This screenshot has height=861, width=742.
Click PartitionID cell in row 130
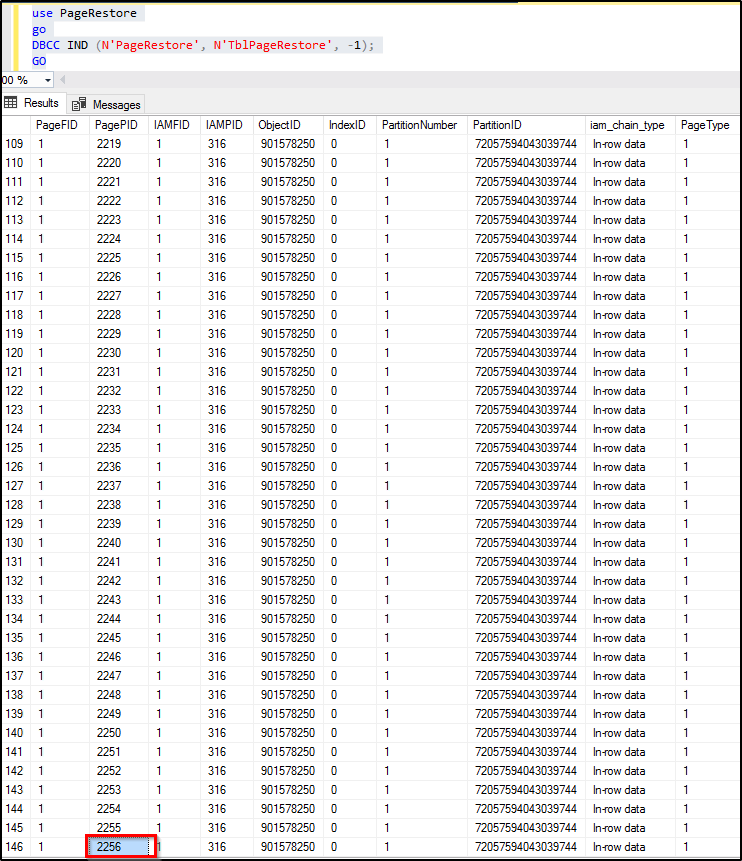(526, 543)
